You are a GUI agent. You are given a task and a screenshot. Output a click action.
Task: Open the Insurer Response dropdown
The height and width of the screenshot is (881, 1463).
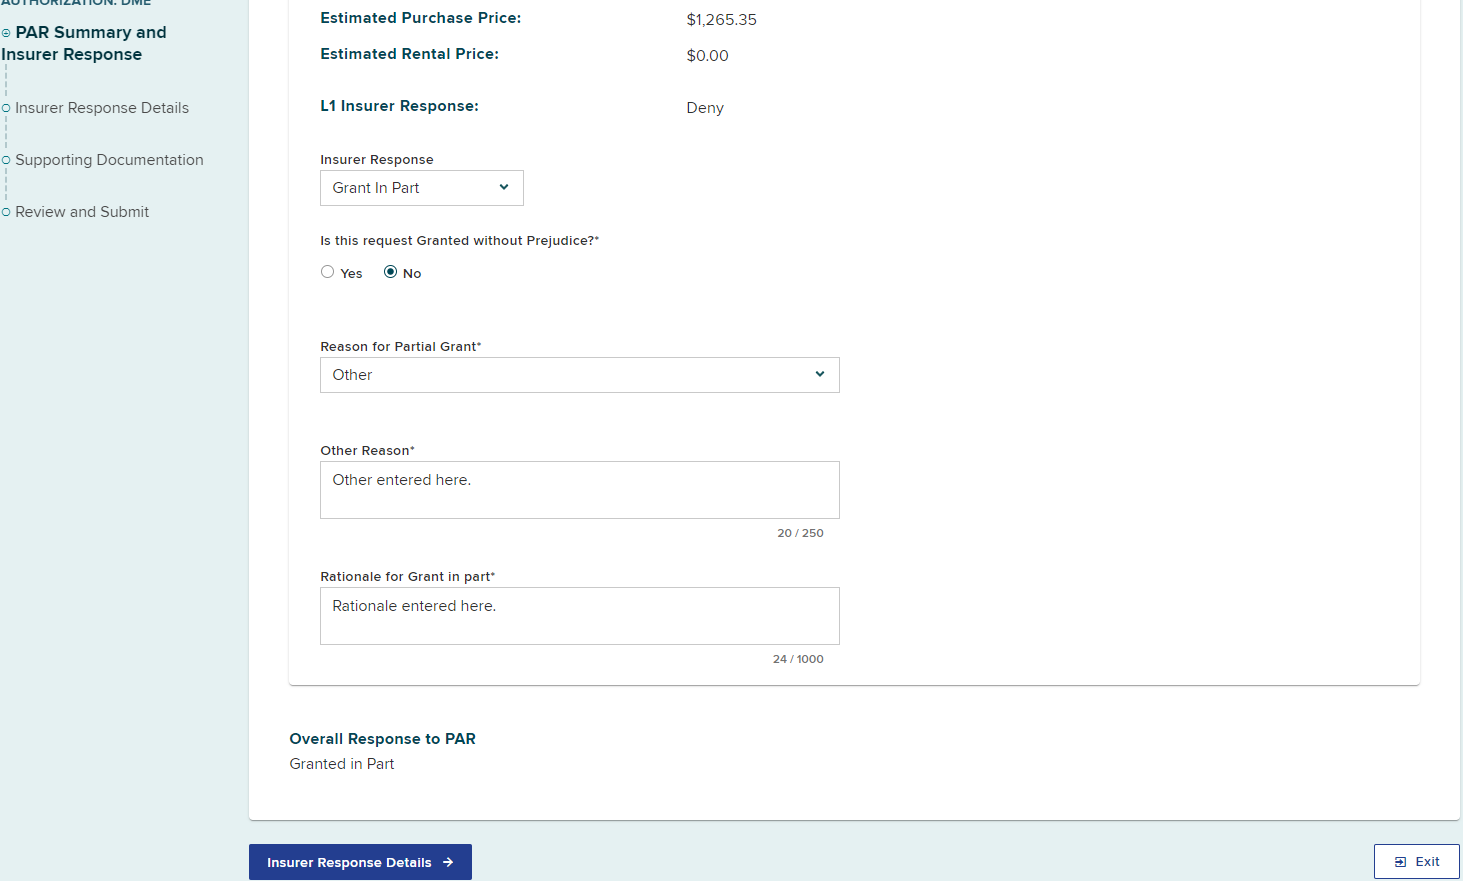421,188
